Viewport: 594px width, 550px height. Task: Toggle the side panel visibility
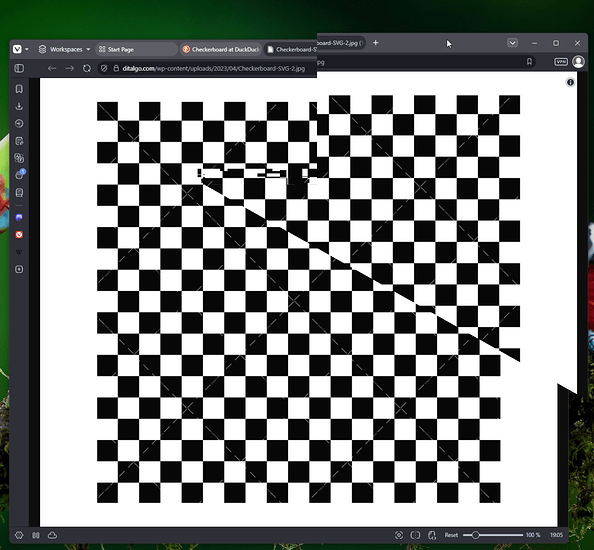[19, 68]
